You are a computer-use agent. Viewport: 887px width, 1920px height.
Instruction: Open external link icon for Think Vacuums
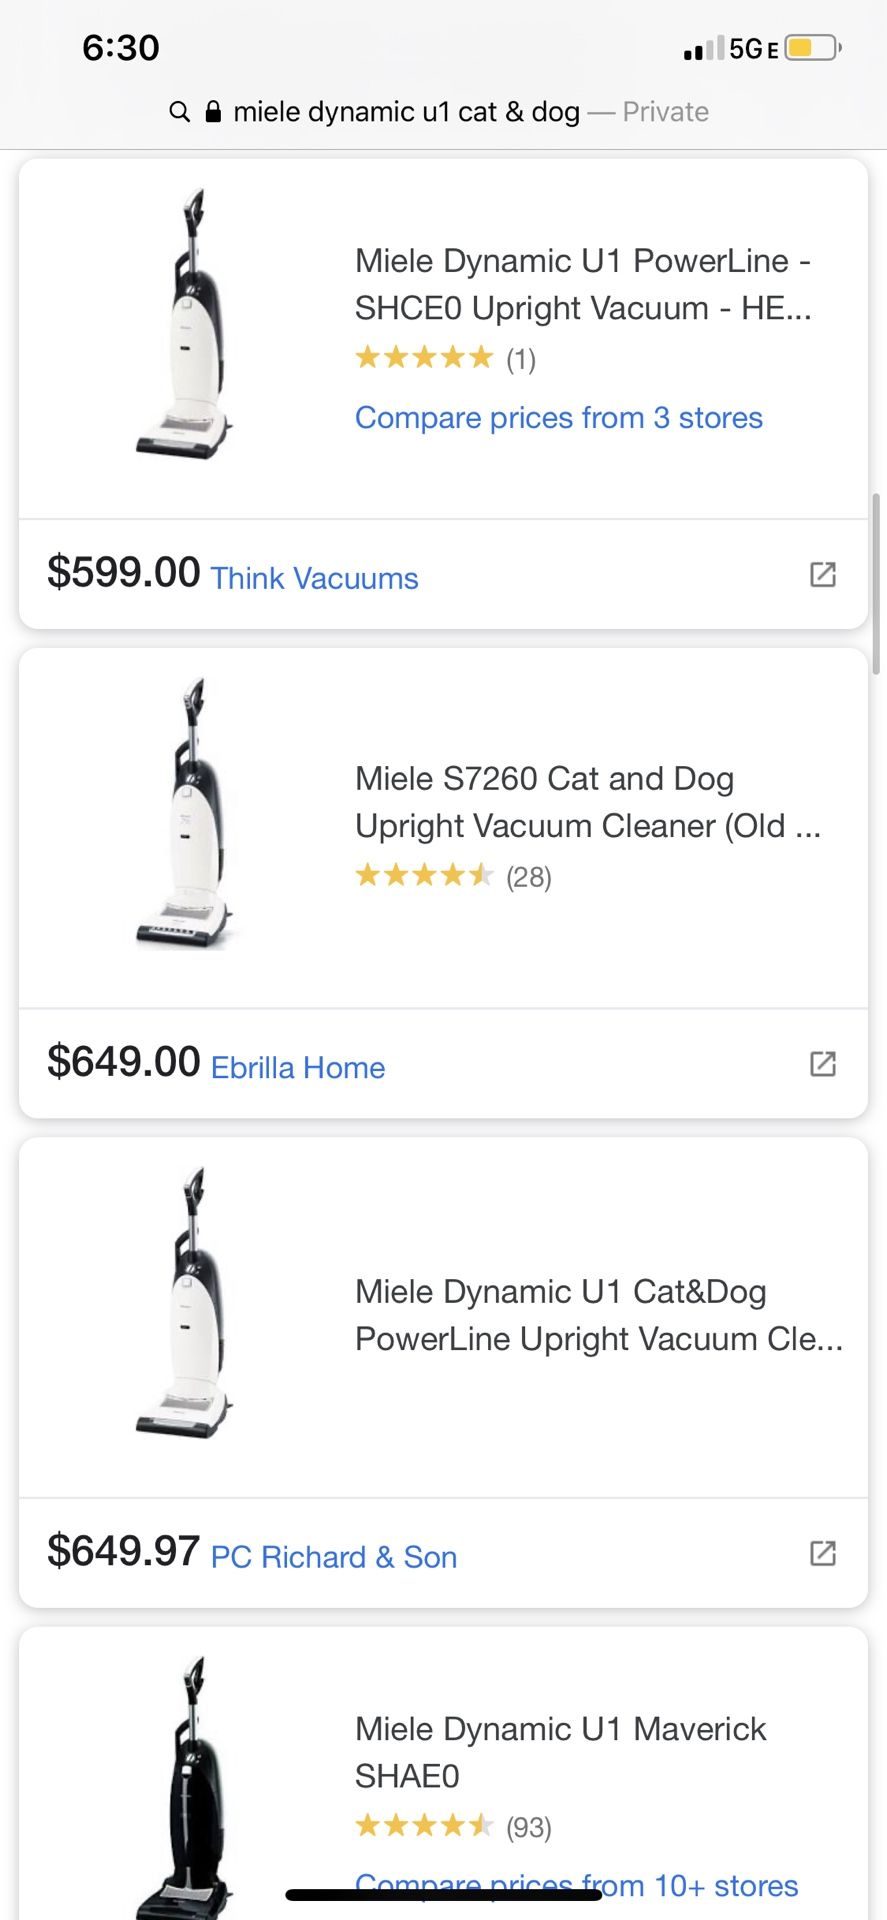[822, 574]
